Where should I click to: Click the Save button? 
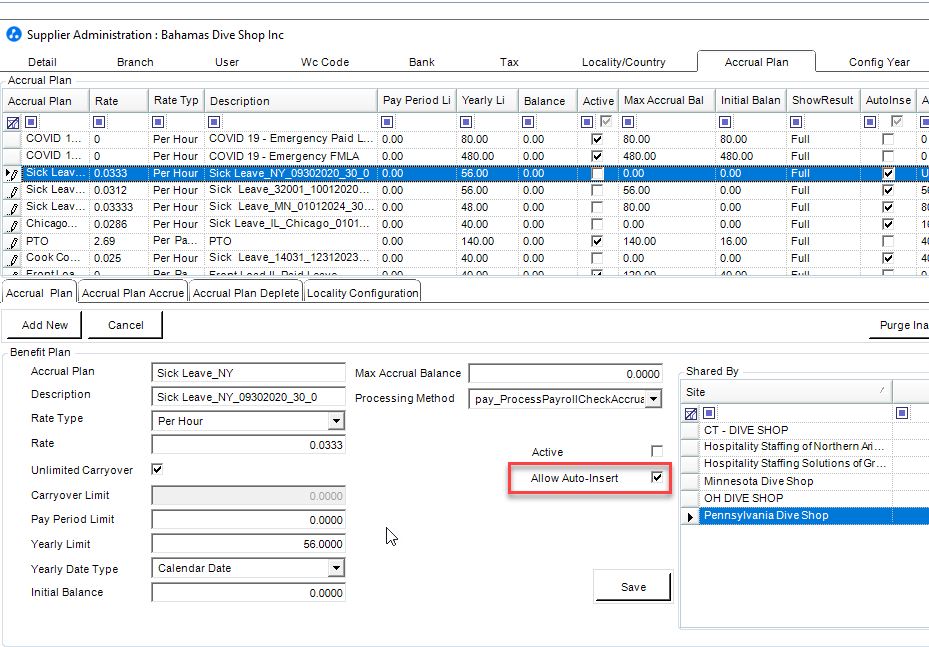coord(633,587)
